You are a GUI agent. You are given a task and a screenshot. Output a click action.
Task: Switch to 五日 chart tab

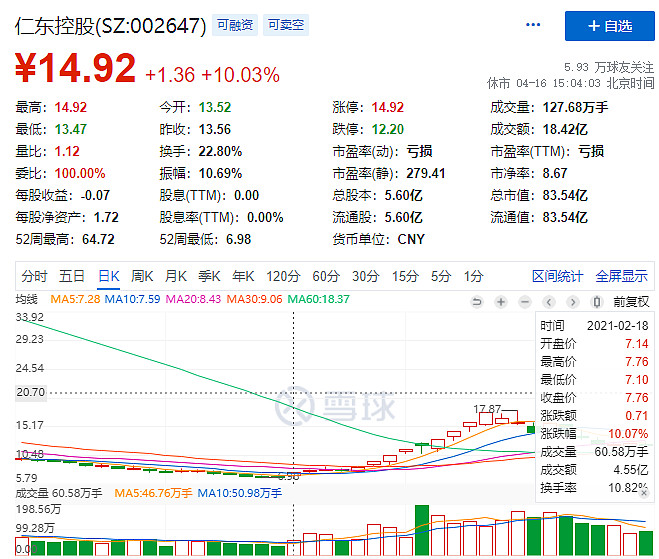[x=72, y=276]
